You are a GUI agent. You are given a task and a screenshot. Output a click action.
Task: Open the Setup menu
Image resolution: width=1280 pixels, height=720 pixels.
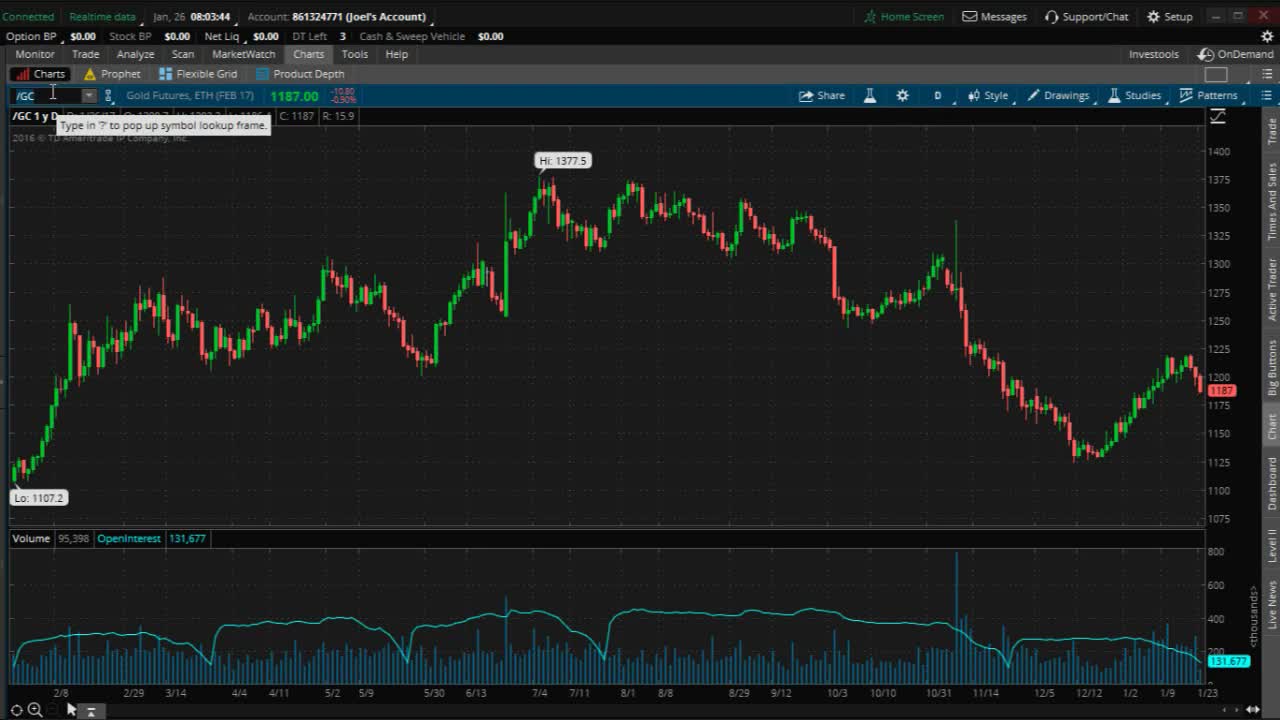(1170, 16)
